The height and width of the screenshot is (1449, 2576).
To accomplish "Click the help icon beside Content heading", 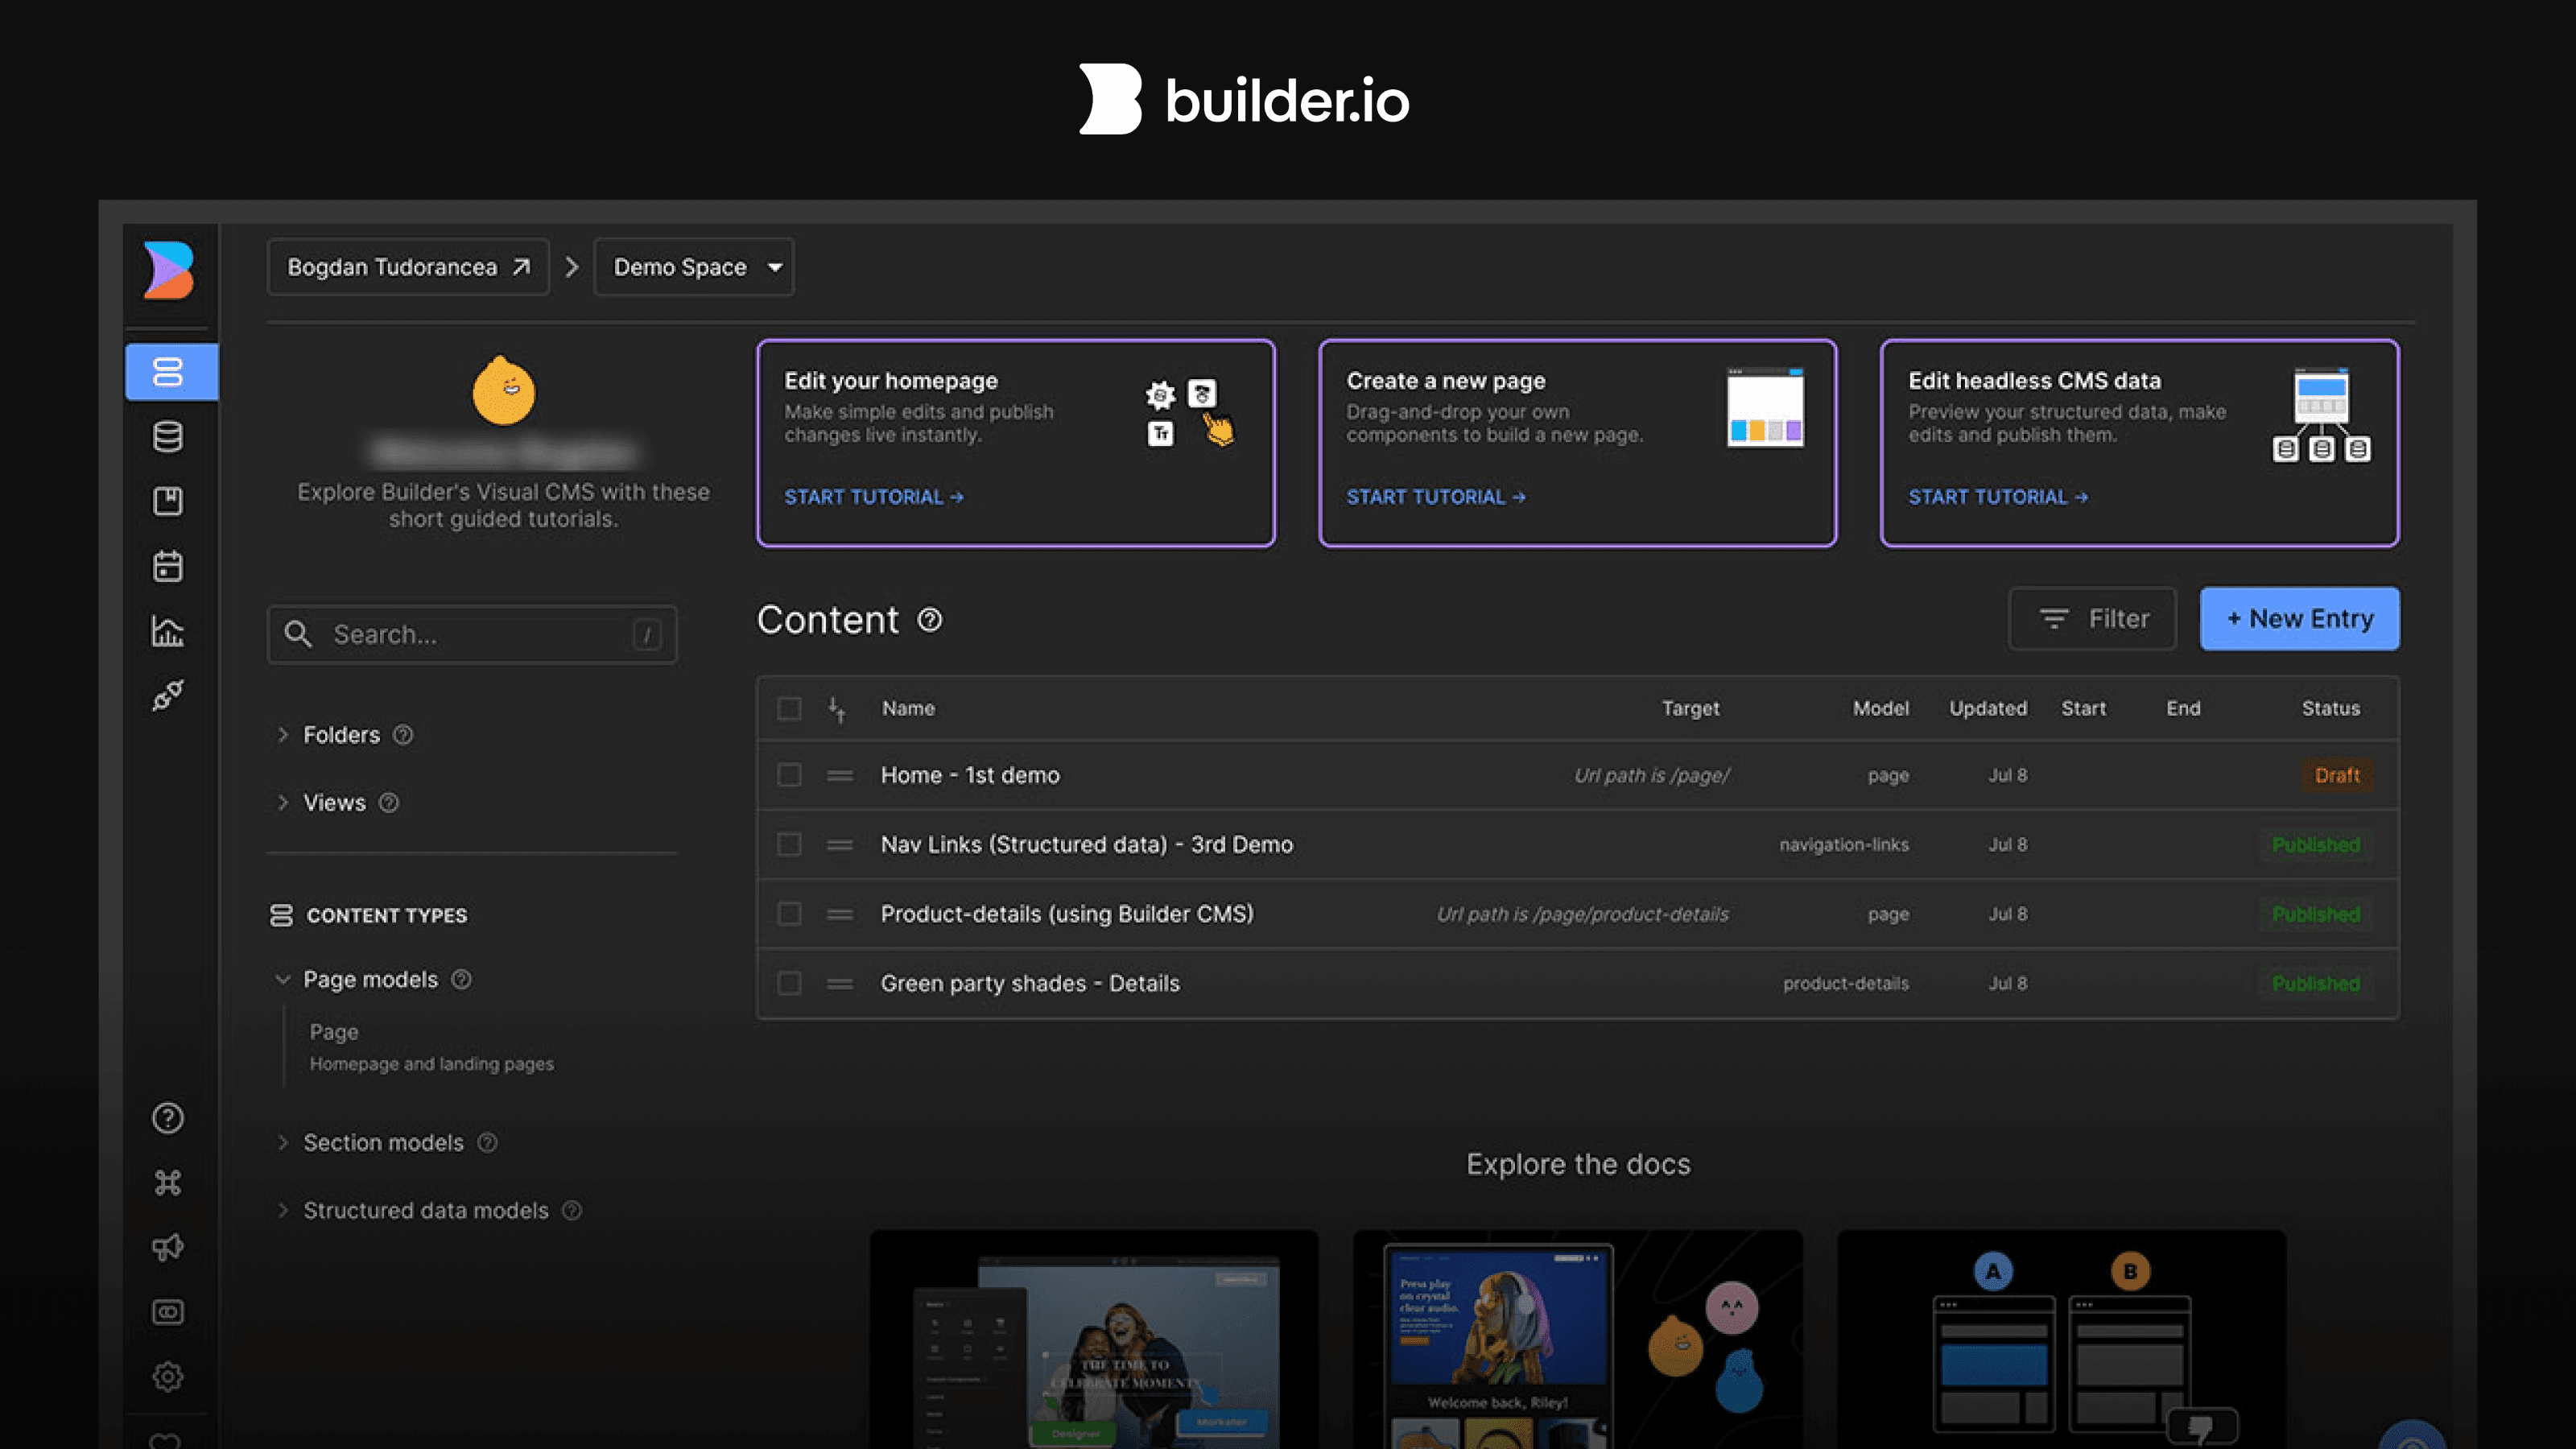I will coord(930,620).
